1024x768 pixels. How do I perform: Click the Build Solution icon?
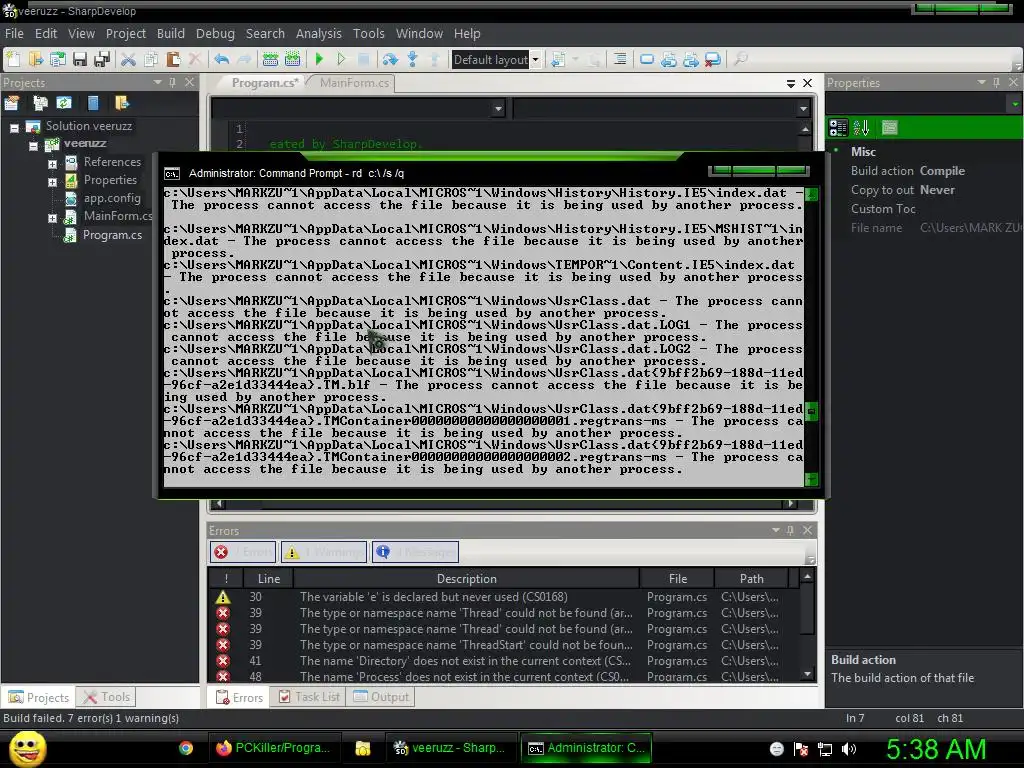click(270, 59)
